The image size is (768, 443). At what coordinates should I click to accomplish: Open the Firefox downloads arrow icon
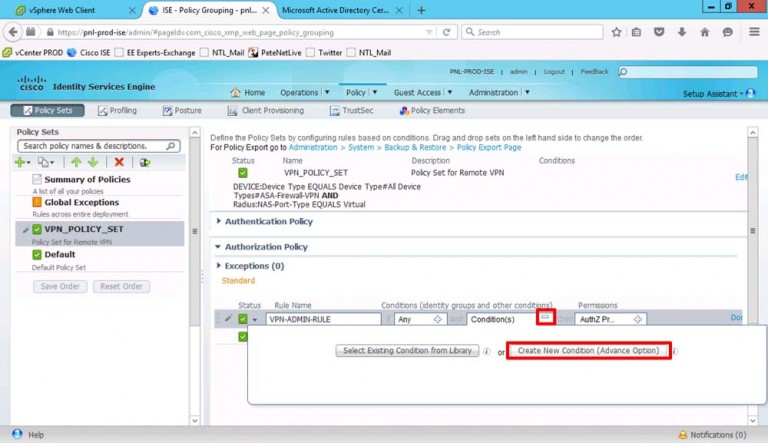[x=682, y=32]
